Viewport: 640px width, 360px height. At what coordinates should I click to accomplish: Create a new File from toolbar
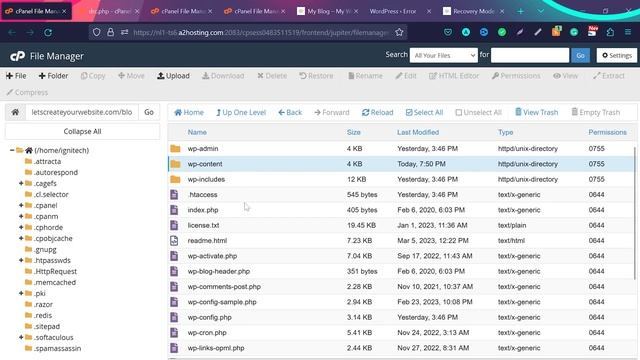pyautogui.click(x=16, y=76)
